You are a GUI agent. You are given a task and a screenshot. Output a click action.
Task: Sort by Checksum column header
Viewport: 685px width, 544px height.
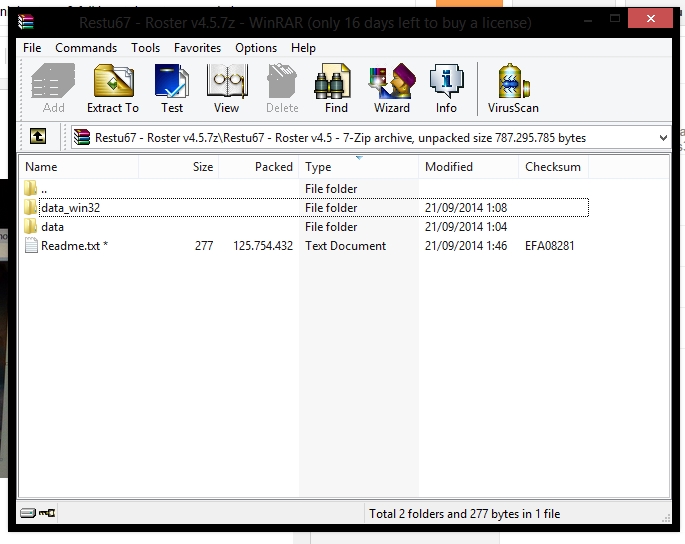click(x=554, y=167)
